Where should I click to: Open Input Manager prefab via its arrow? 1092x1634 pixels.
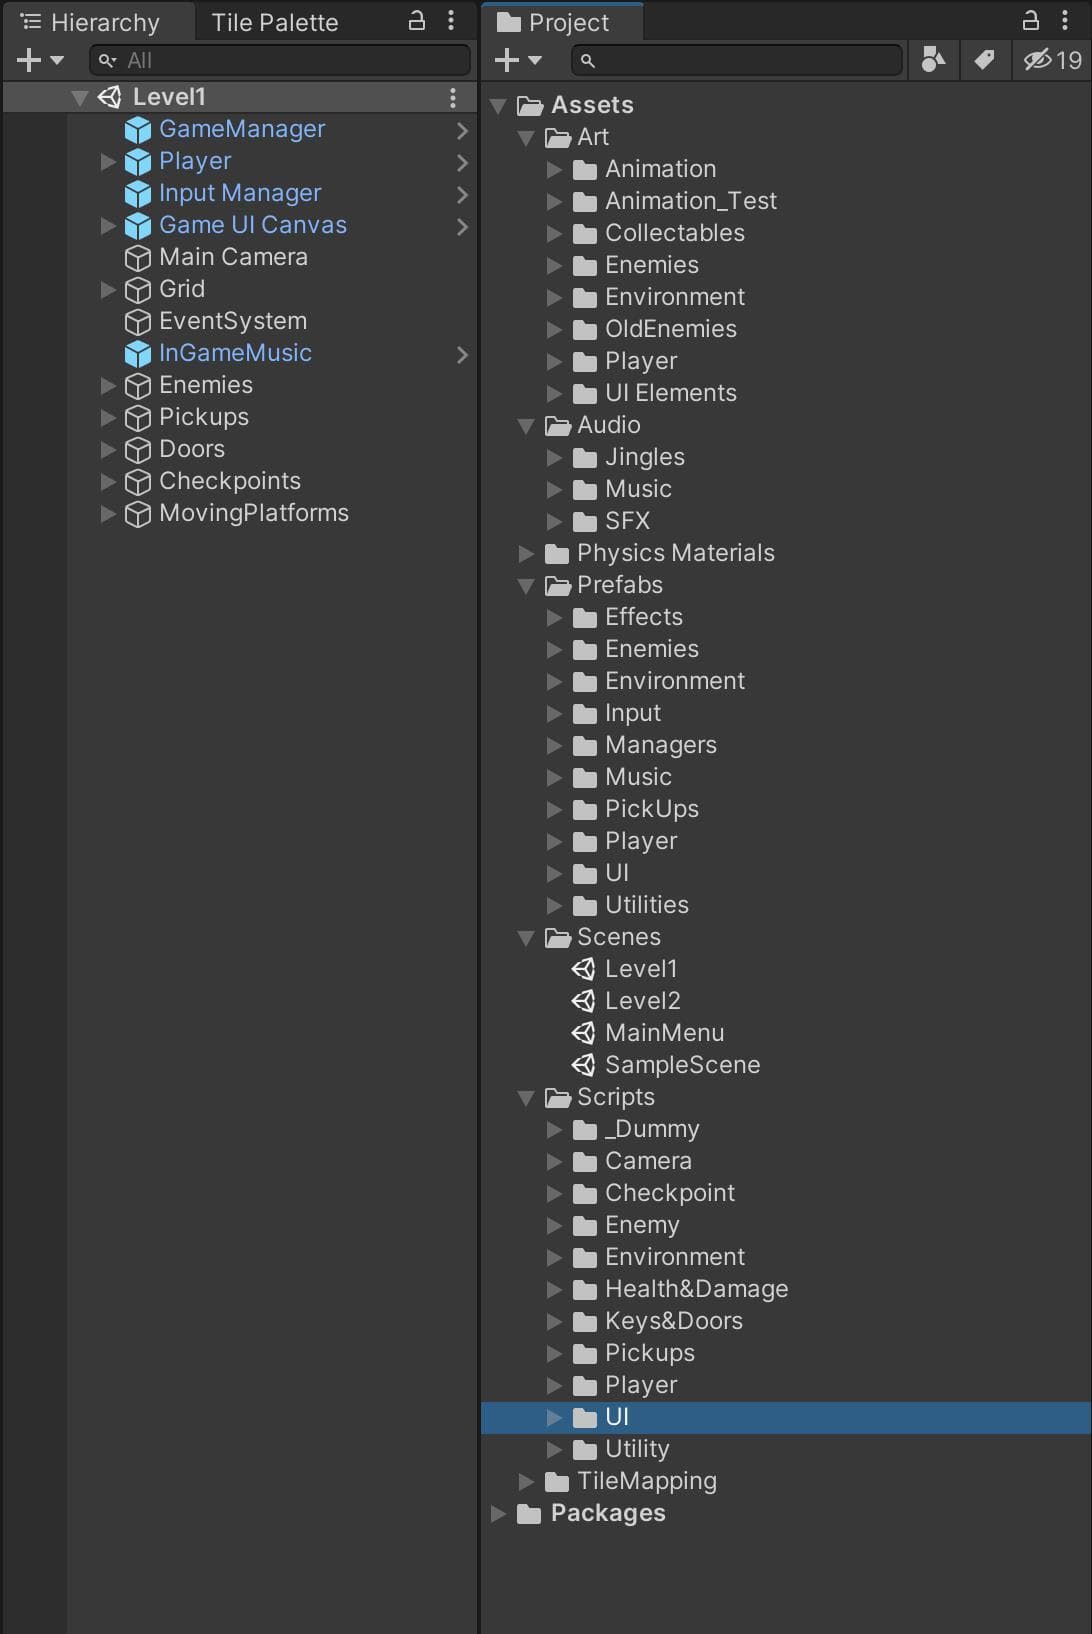pyautogui.click(x=462, y=194)
